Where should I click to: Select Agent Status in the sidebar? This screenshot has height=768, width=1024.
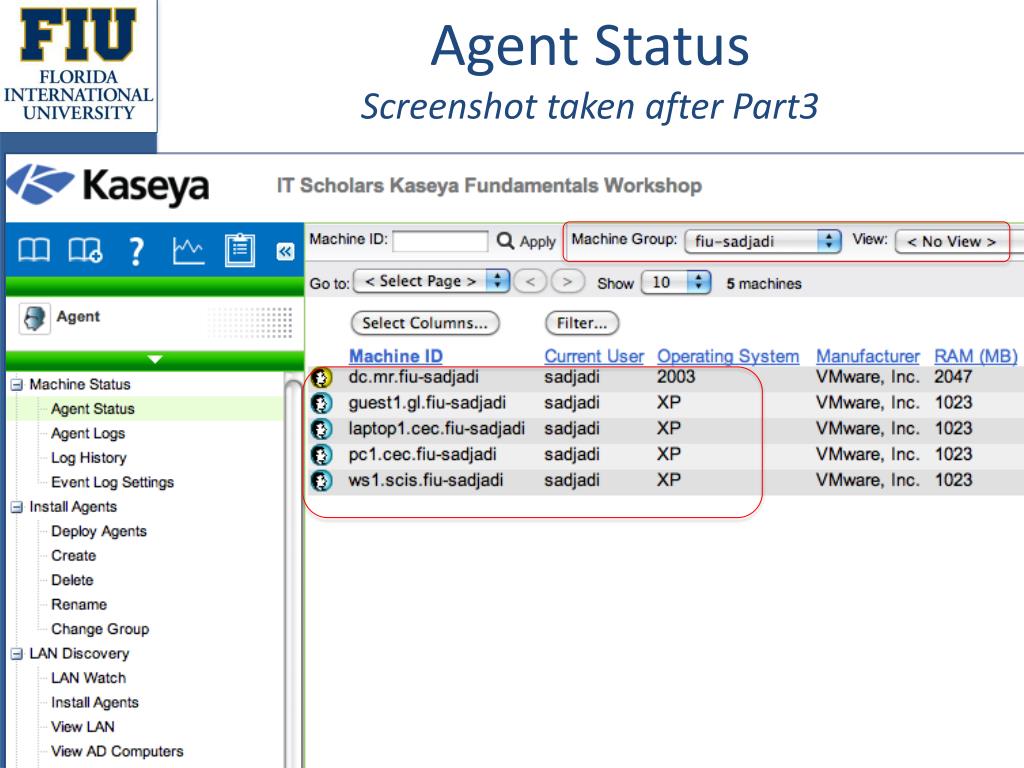(x=93, y=409)
